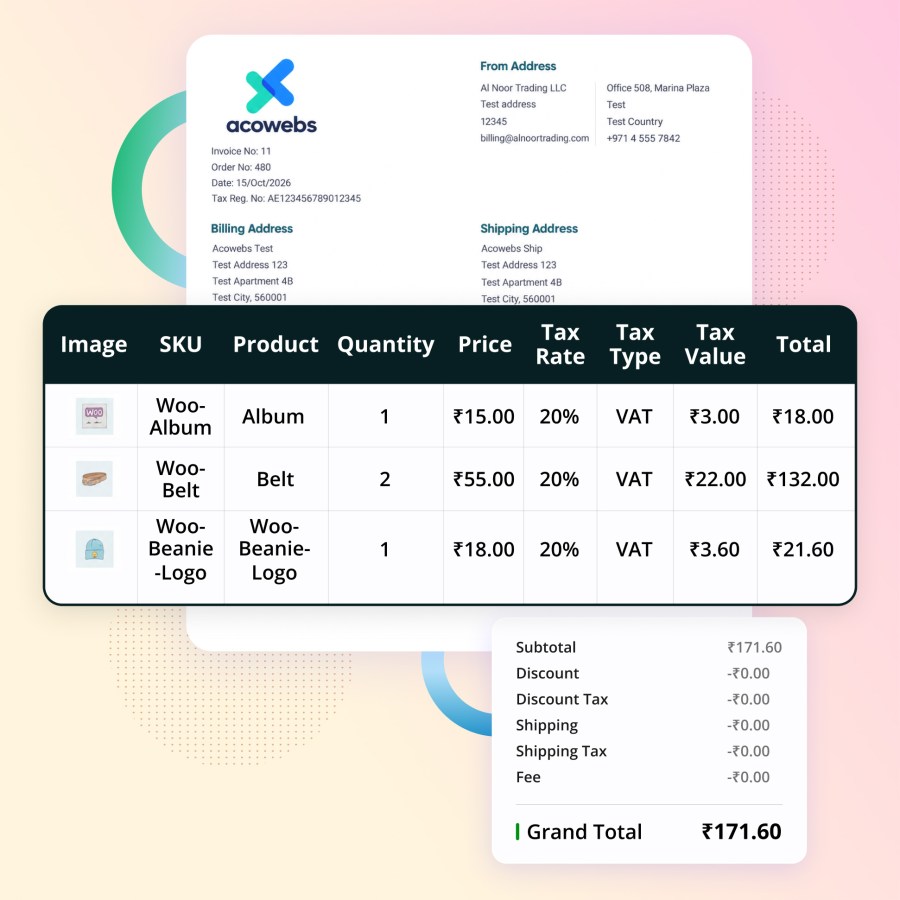Select the Tax Type column header
The height and width of the screenshot is (900, 900).
635,344
